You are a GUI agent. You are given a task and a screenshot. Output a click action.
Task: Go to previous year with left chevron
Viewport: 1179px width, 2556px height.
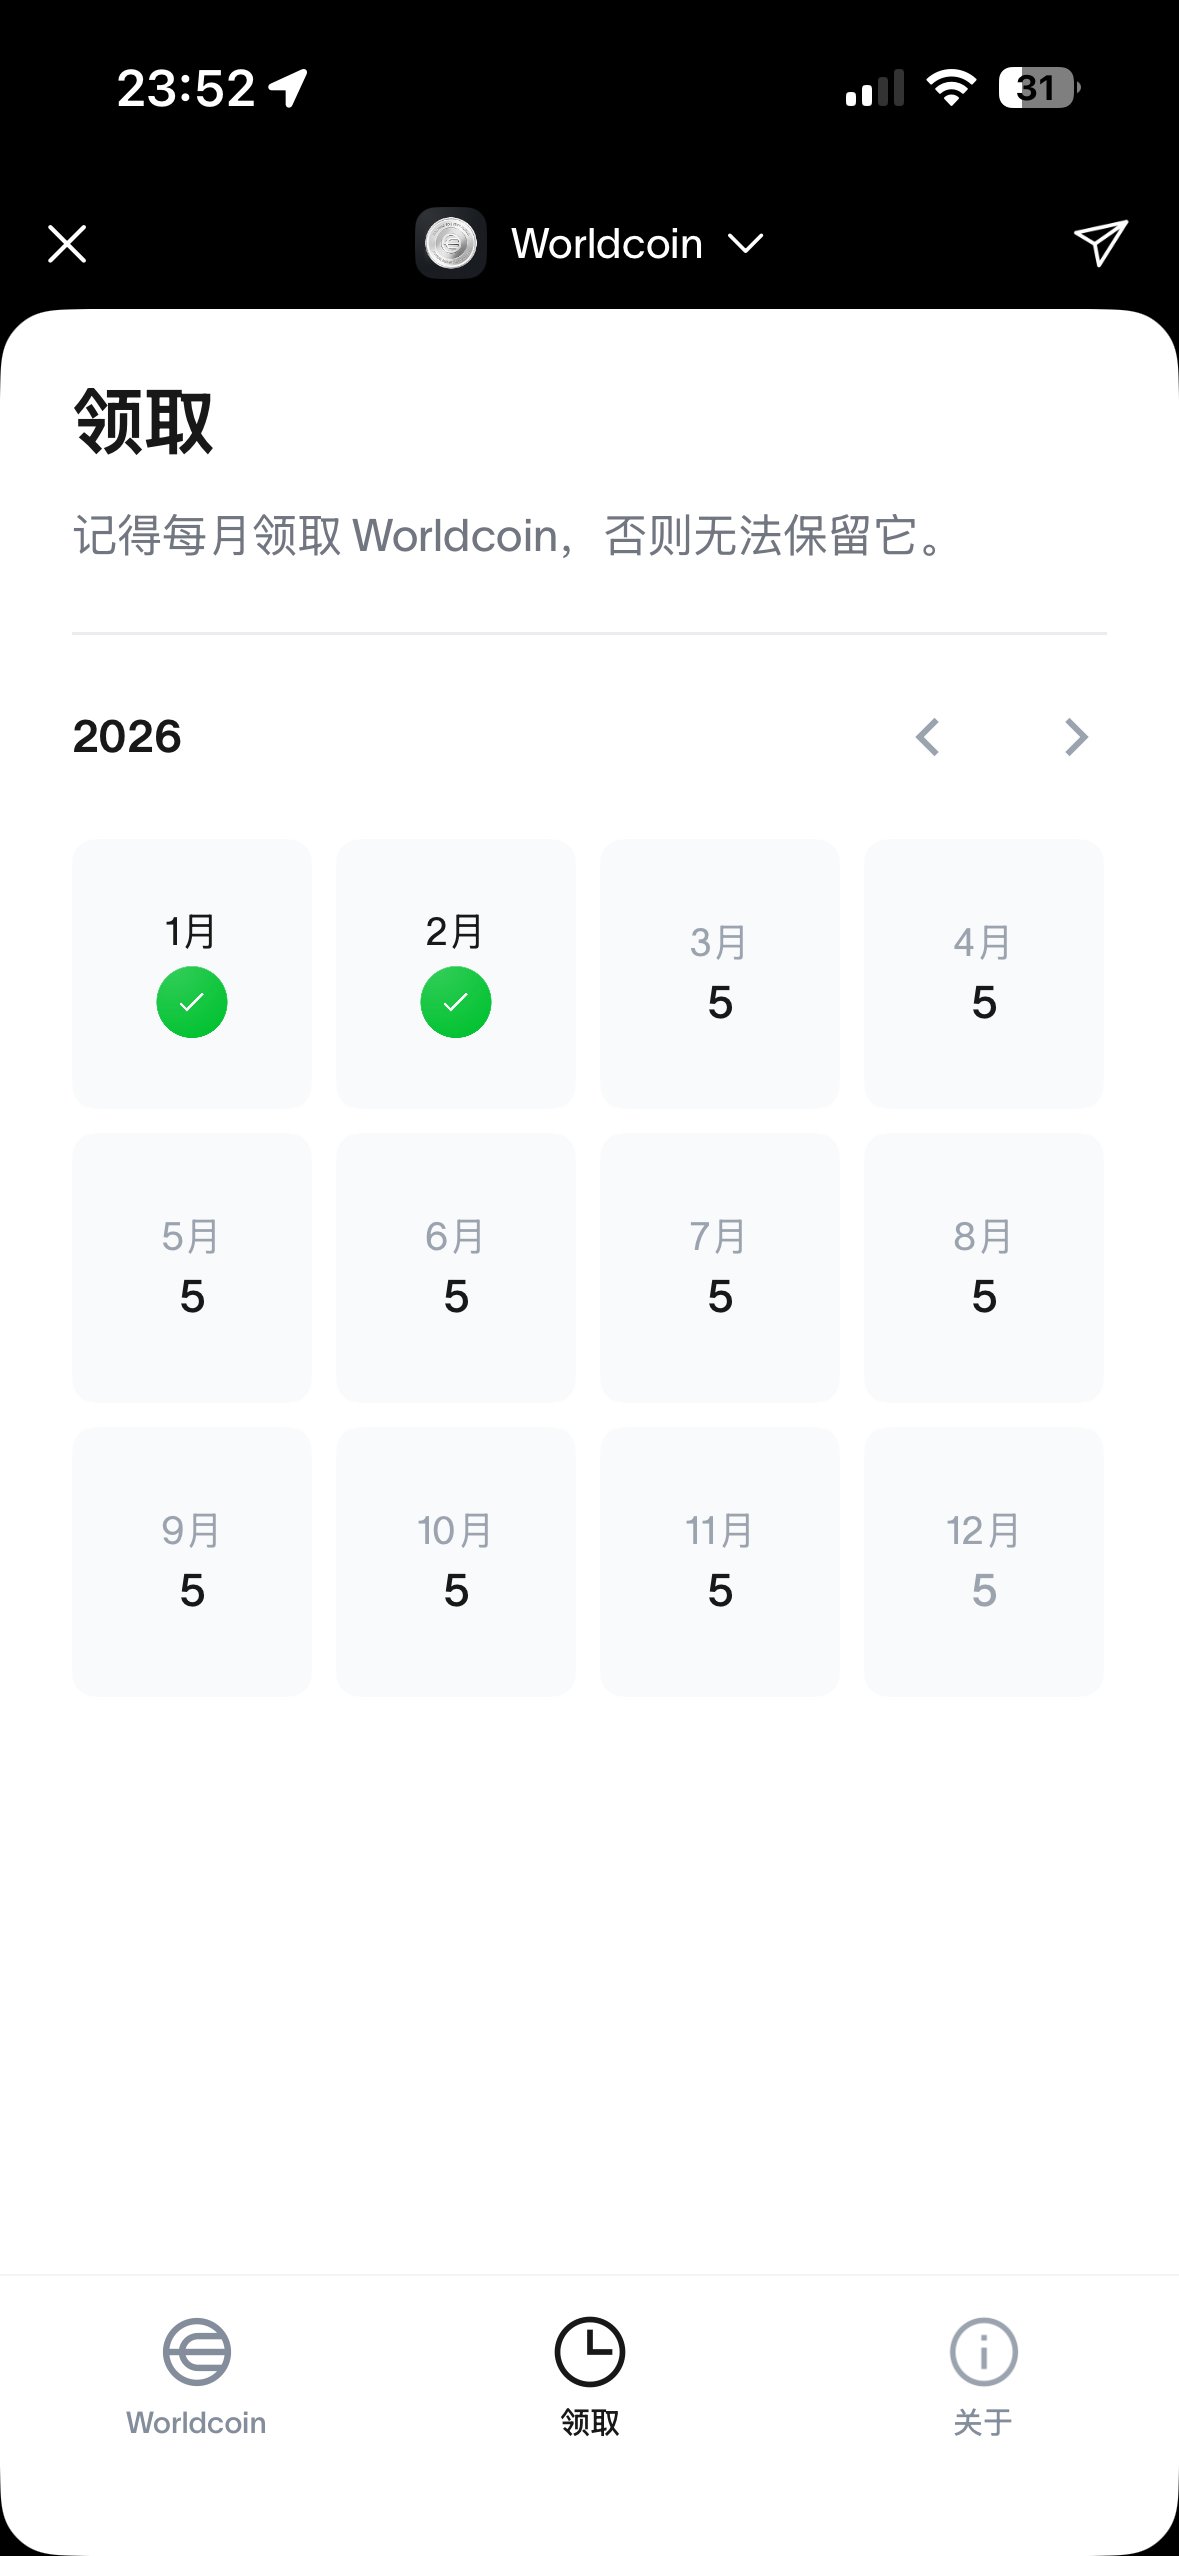(x=928, y=737)
